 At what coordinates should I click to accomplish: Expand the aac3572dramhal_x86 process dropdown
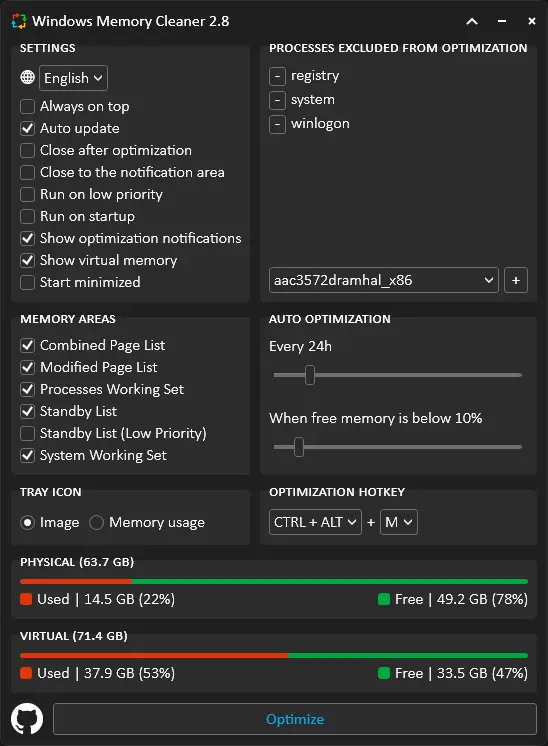[x=383, y=280]
